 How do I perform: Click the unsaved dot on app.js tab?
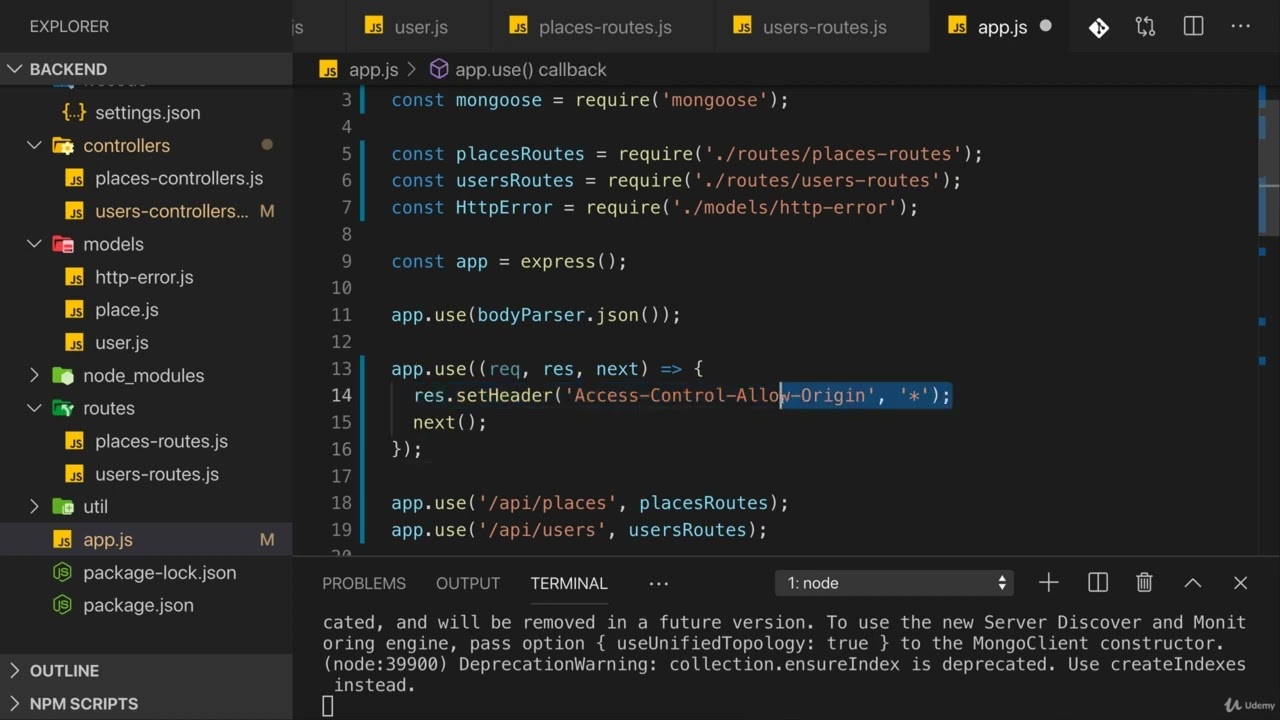coord(1046,26)
